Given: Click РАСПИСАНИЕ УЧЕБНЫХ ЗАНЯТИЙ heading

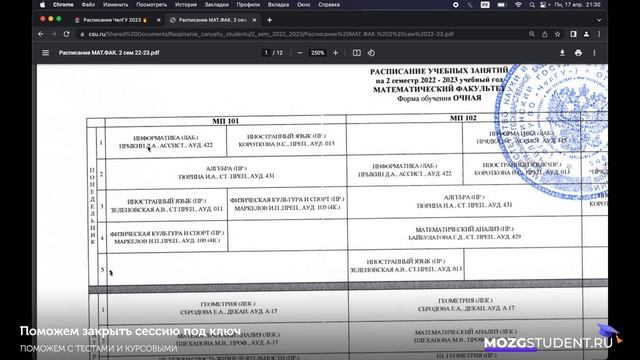Looking at the screenshot, I should [439, 71].
